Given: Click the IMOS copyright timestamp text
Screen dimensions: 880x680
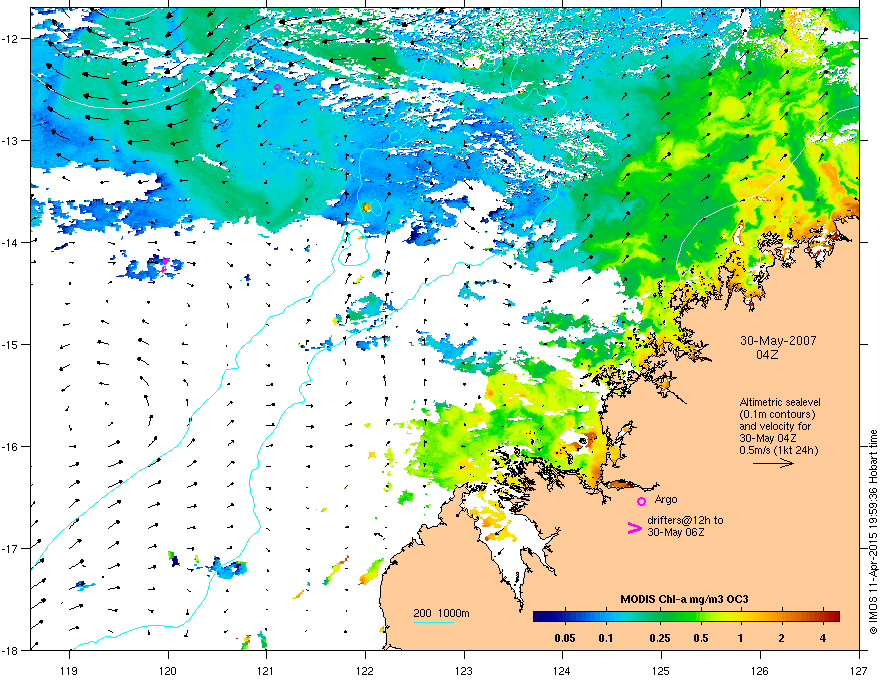Looking at the screenshot, I should pyautogui.click(x=873, y=532).
